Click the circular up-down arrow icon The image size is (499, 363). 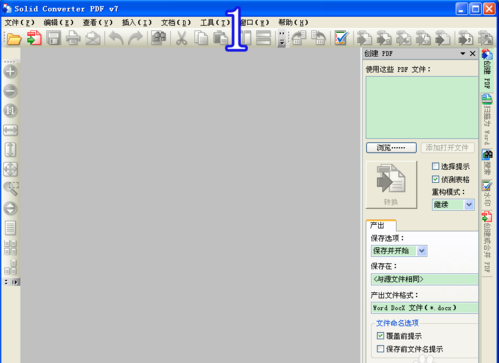click(10, 208)
